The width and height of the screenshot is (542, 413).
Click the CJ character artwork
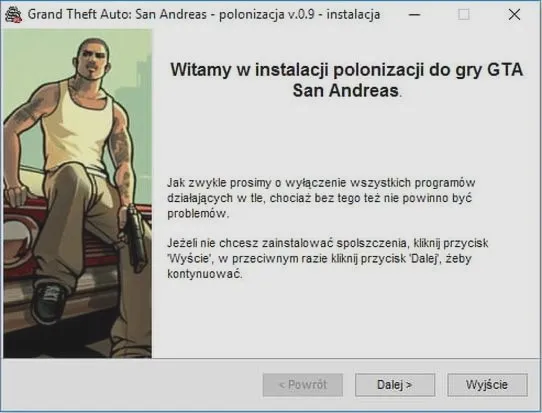[x=77, y=194]
